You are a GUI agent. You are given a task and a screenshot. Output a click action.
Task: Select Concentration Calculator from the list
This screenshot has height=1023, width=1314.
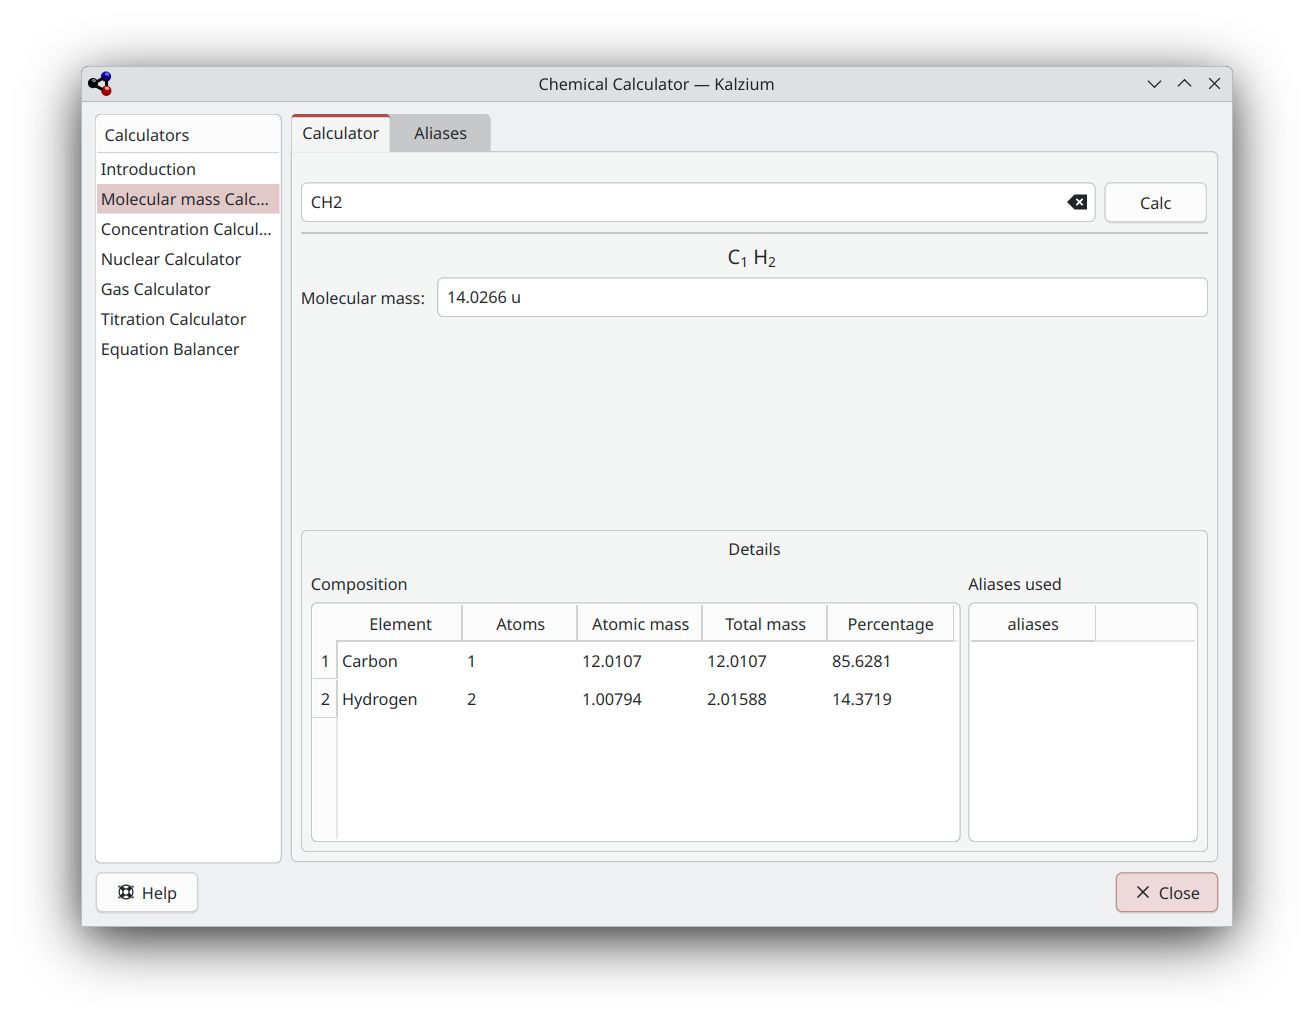point(186,229)
